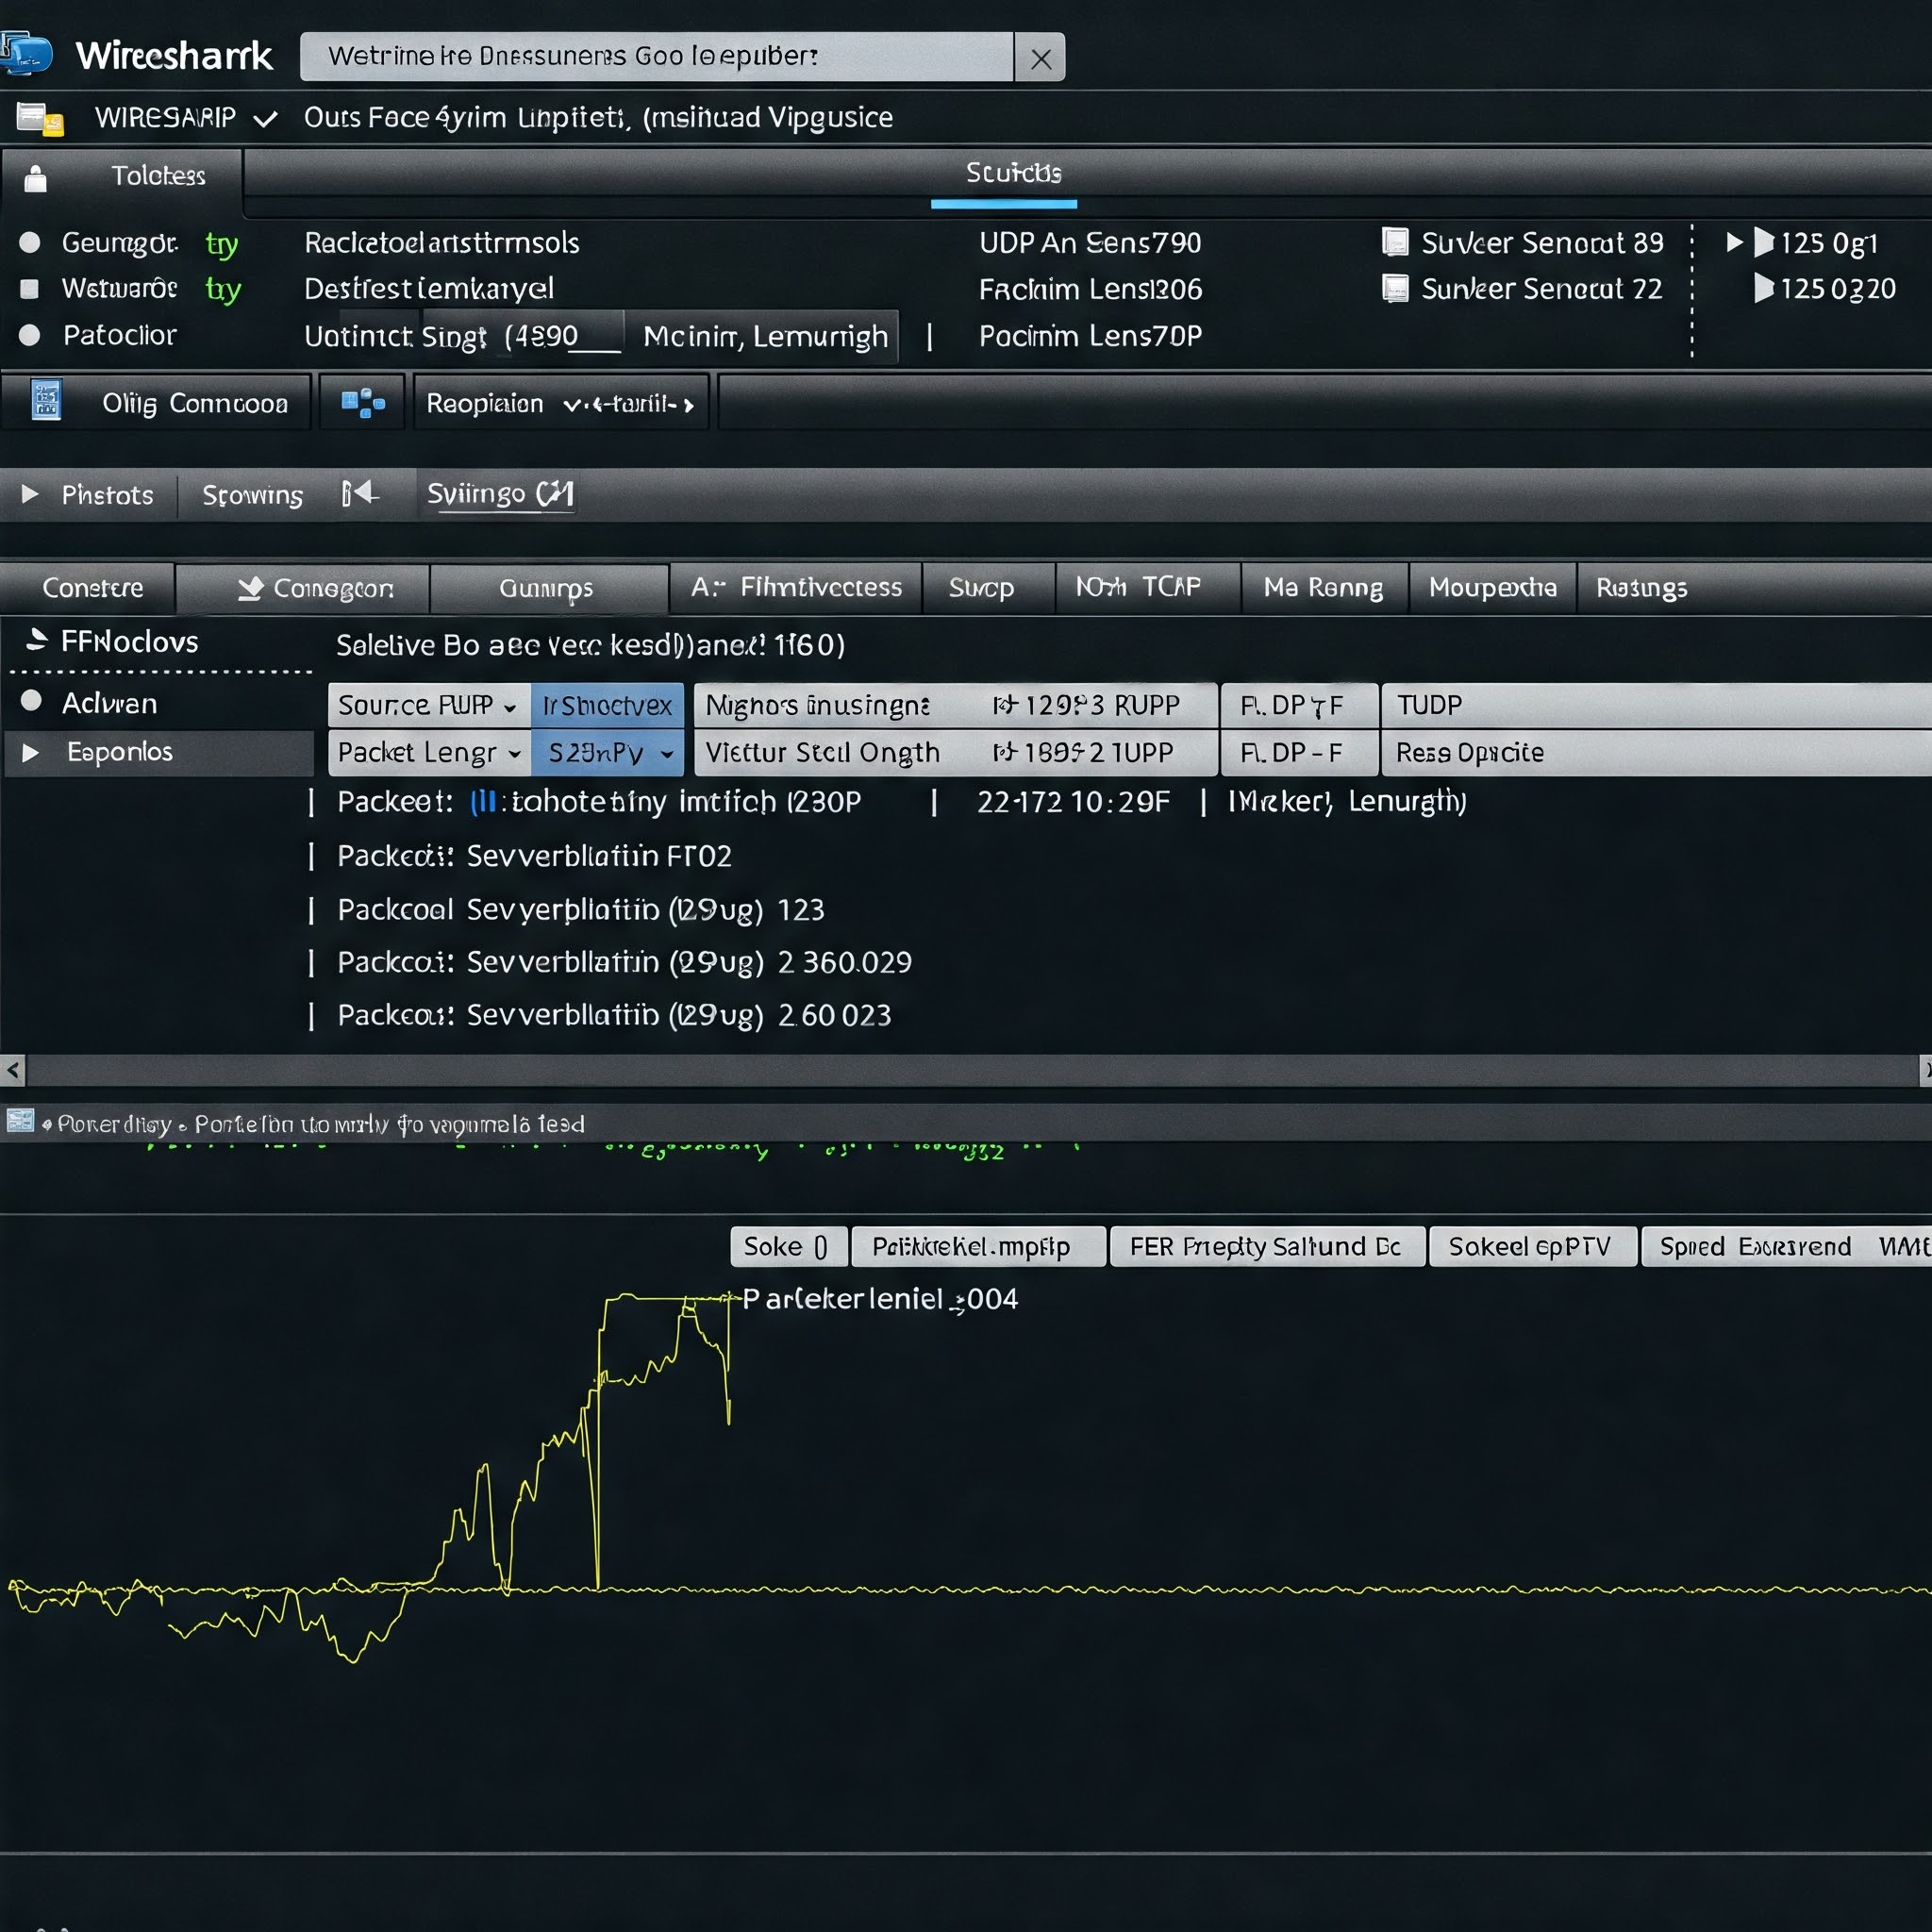Screen dimensions: 1932x1932
Task: Click the FER Prrepity Saltund button
Action: pos(1267,1246)
